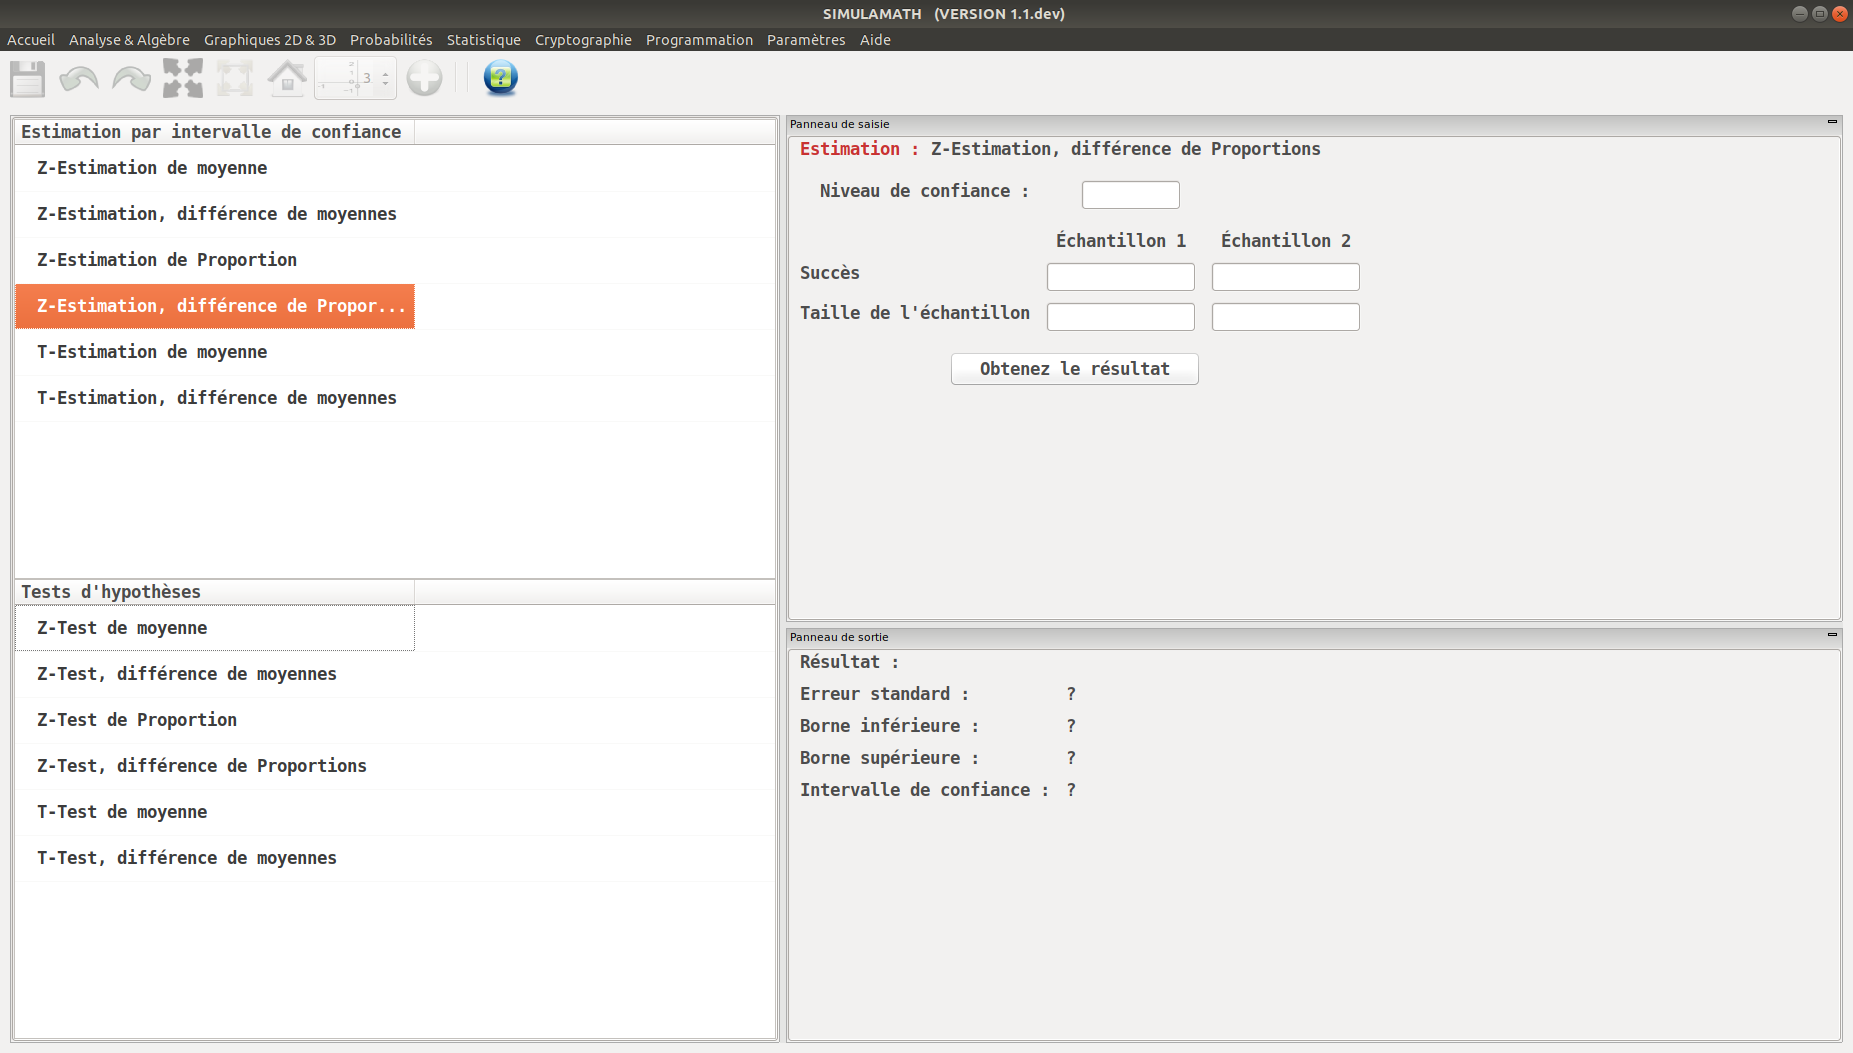Click the Niveau de confiance input field
The image size is (1853, 1053).
[x=1130, y=194]
